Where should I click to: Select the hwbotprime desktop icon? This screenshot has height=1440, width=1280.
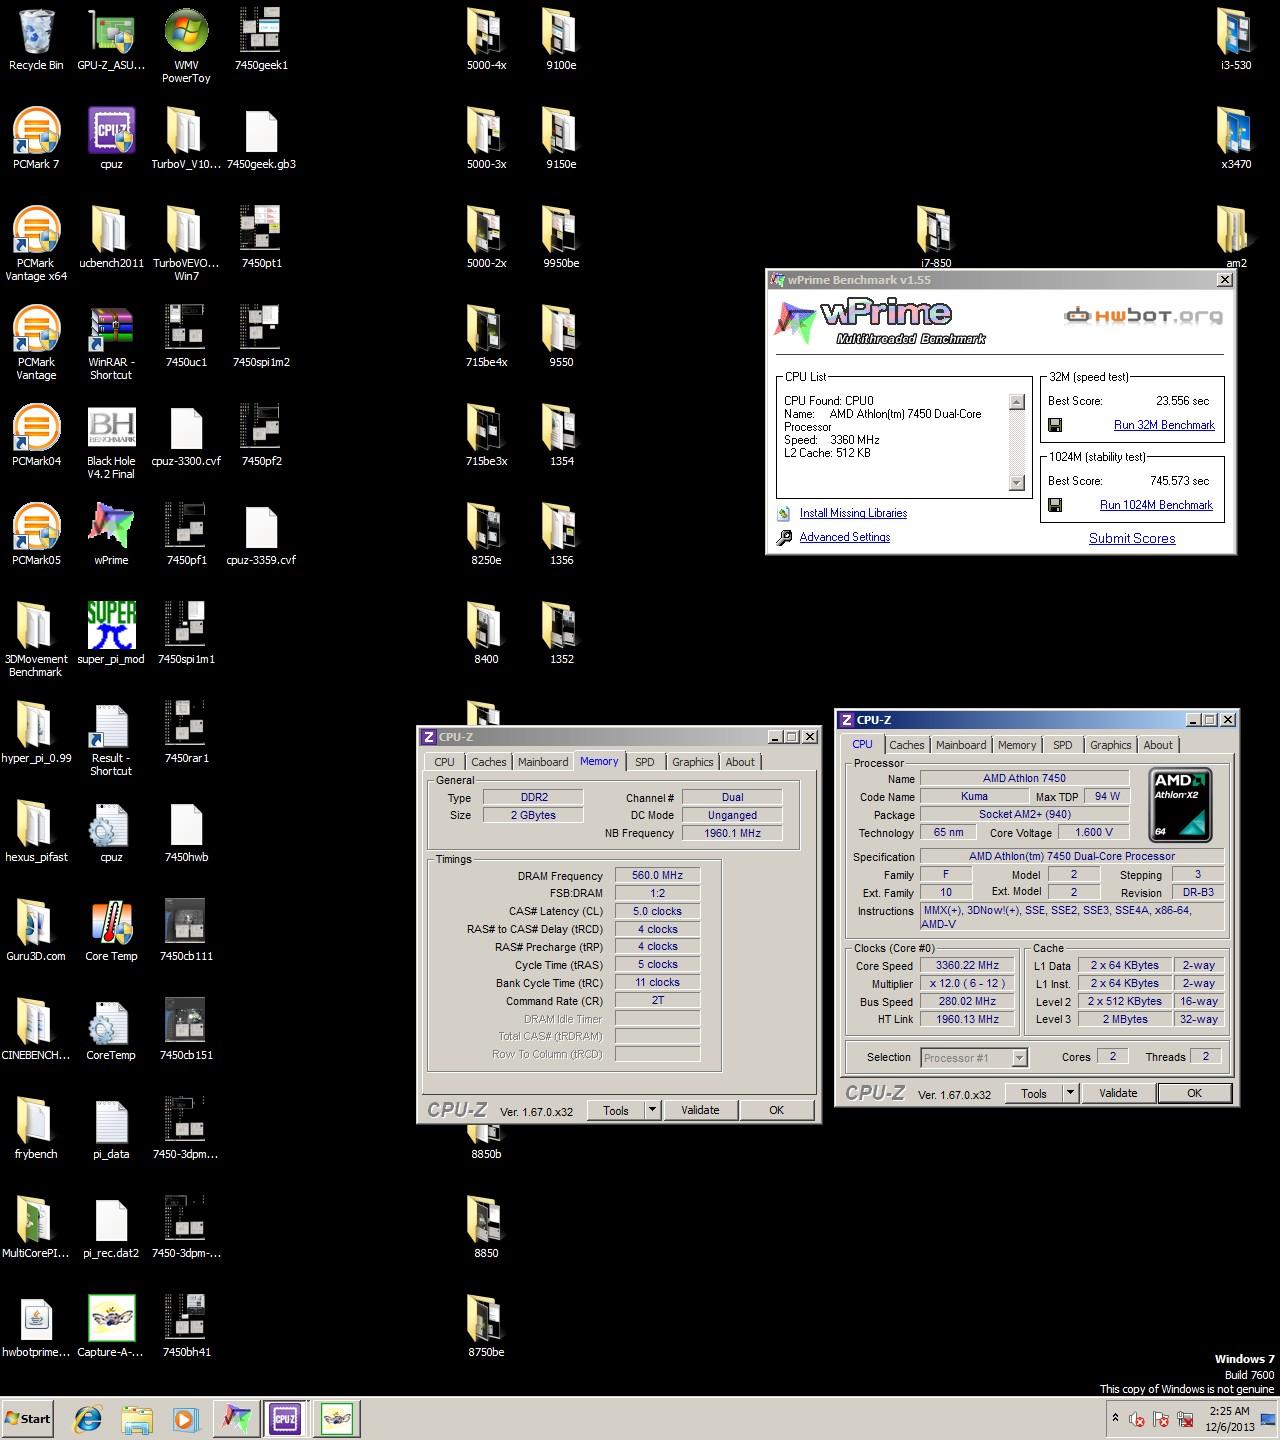(x=36, y=1326)
